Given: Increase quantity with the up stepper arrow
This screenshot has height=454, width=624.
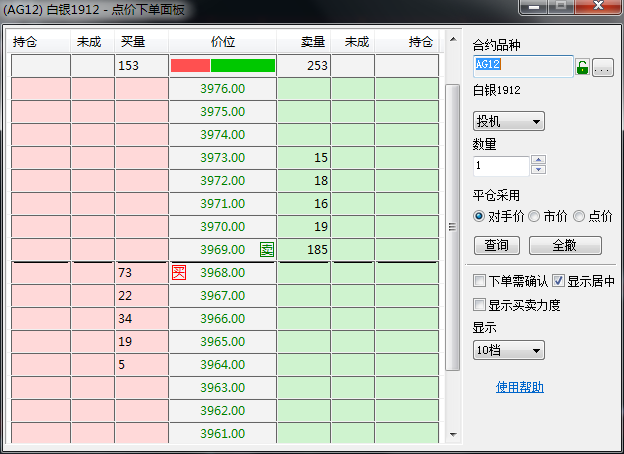Looking at the screenshot, I should pos(538,160).
